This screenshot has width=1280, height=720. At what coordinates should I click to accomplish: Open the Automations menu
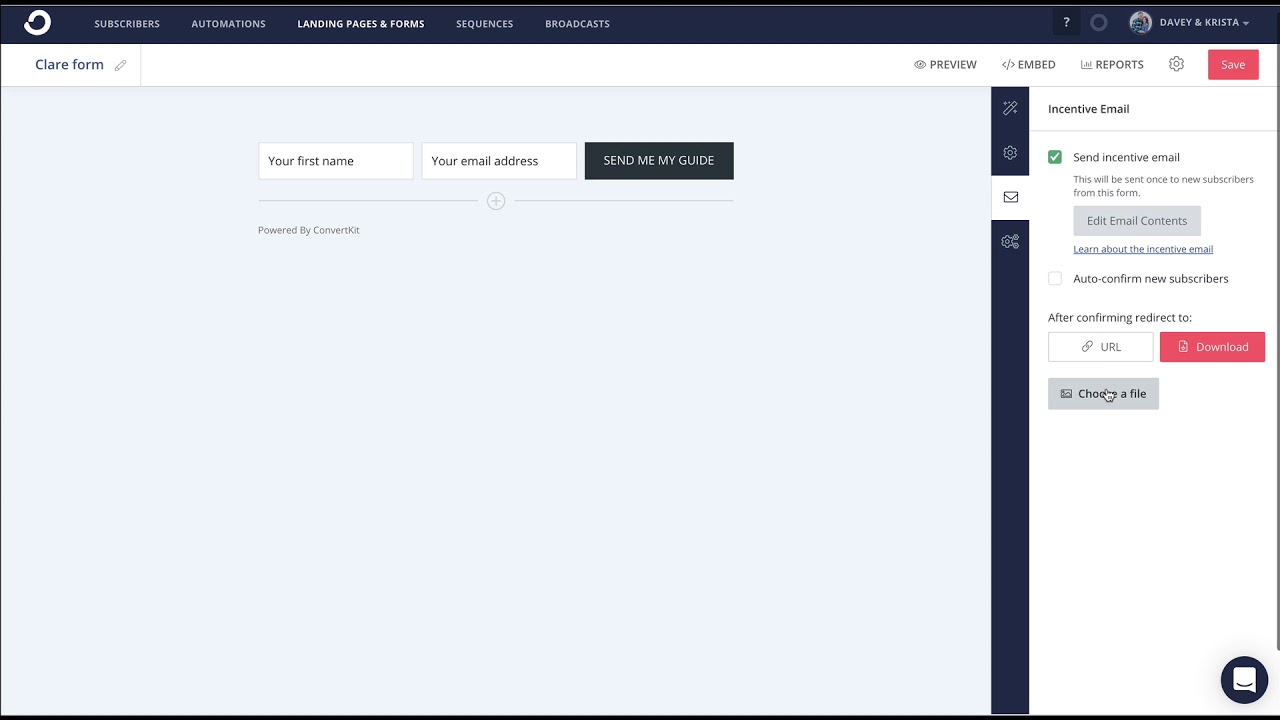[228, 23]
